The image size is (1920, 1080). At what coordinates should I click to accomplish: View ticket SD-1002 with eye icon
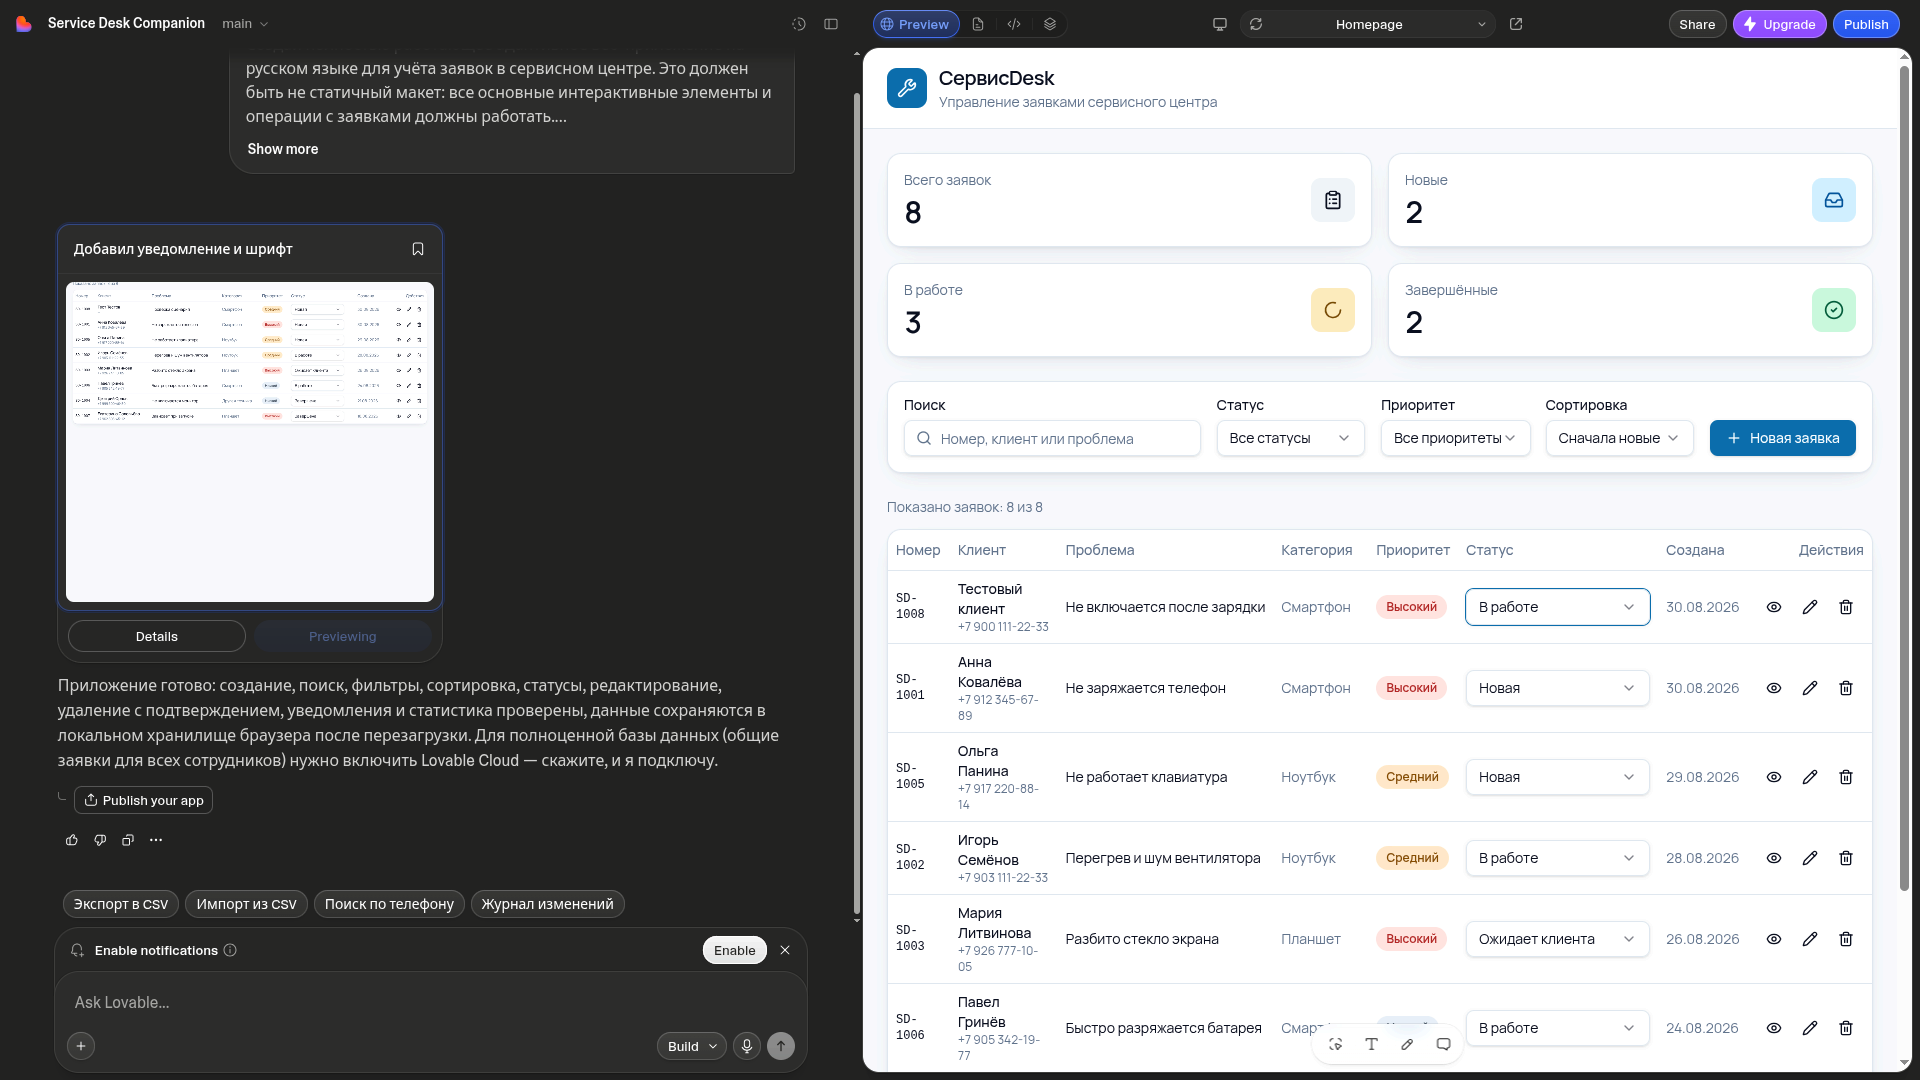click(x=1774, y=858)
